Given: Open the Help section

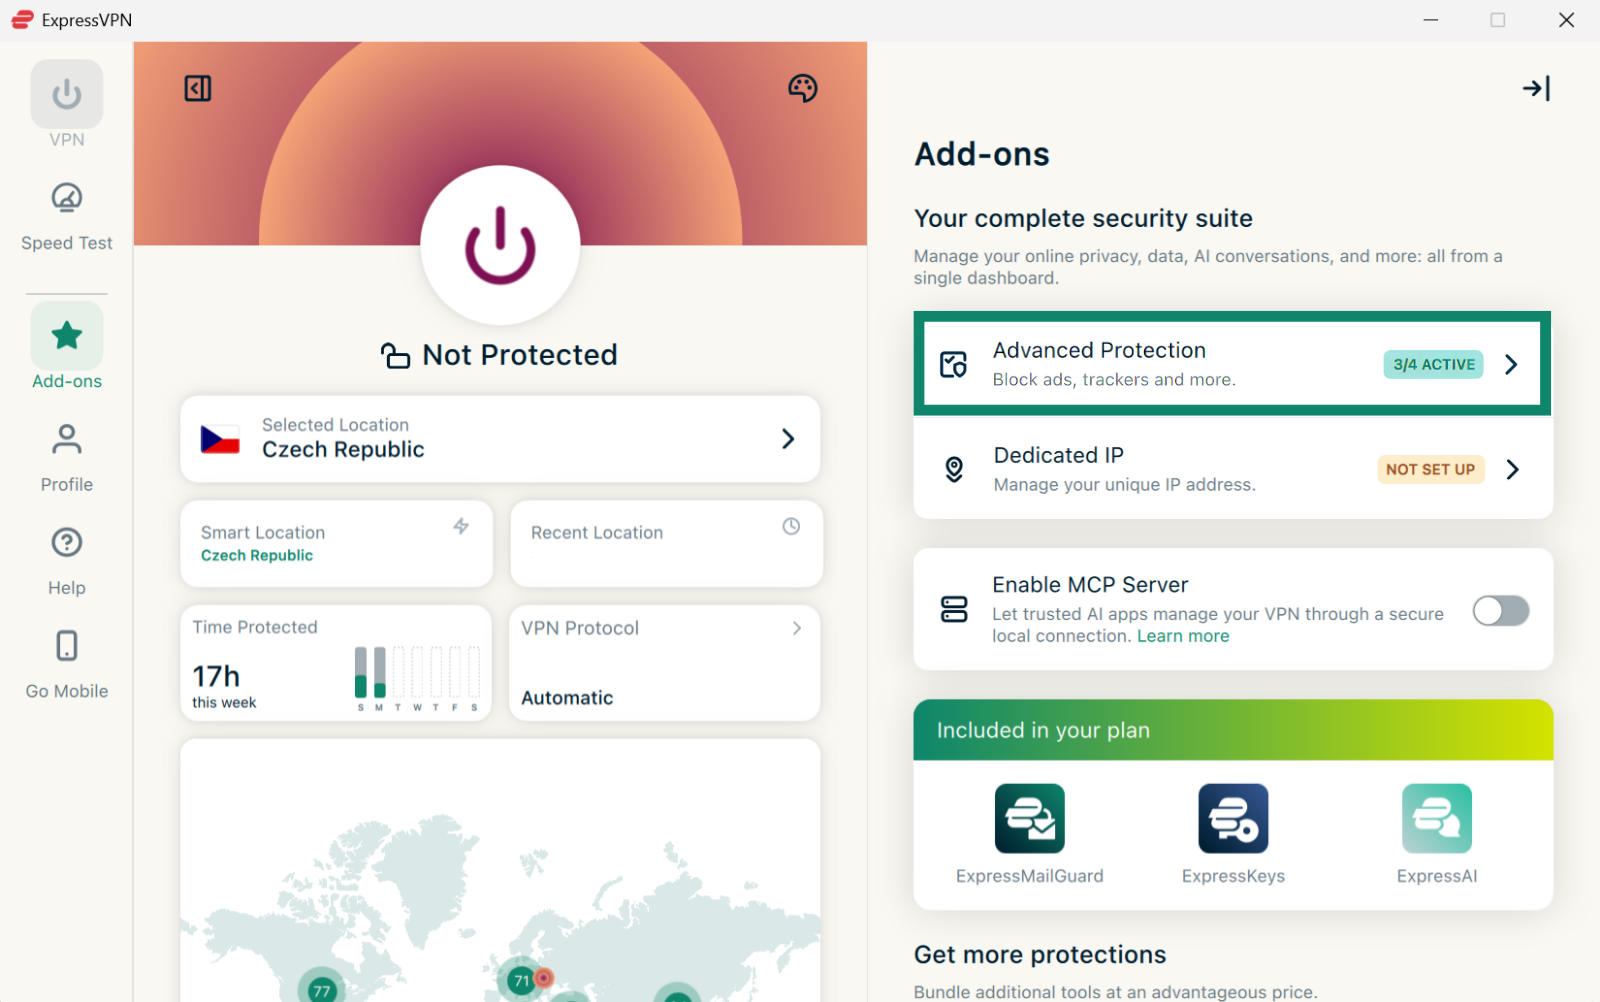Looking at the screenshot, I should 67,561.
